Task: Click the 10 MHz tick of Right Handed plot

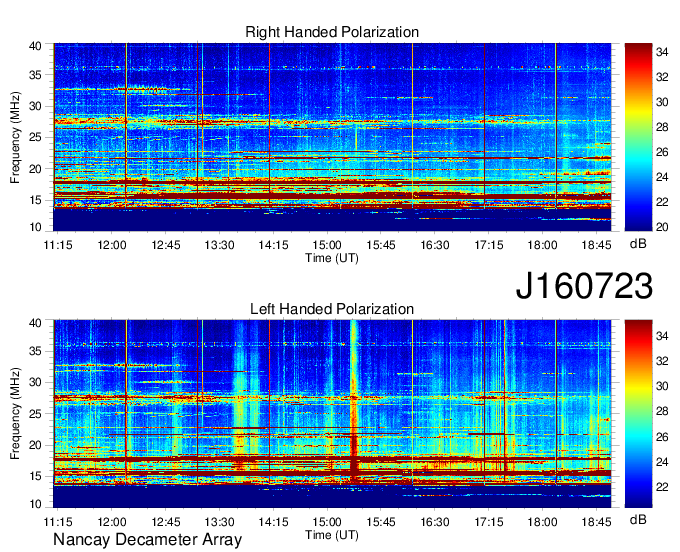Action: click(x=36, y=227)
